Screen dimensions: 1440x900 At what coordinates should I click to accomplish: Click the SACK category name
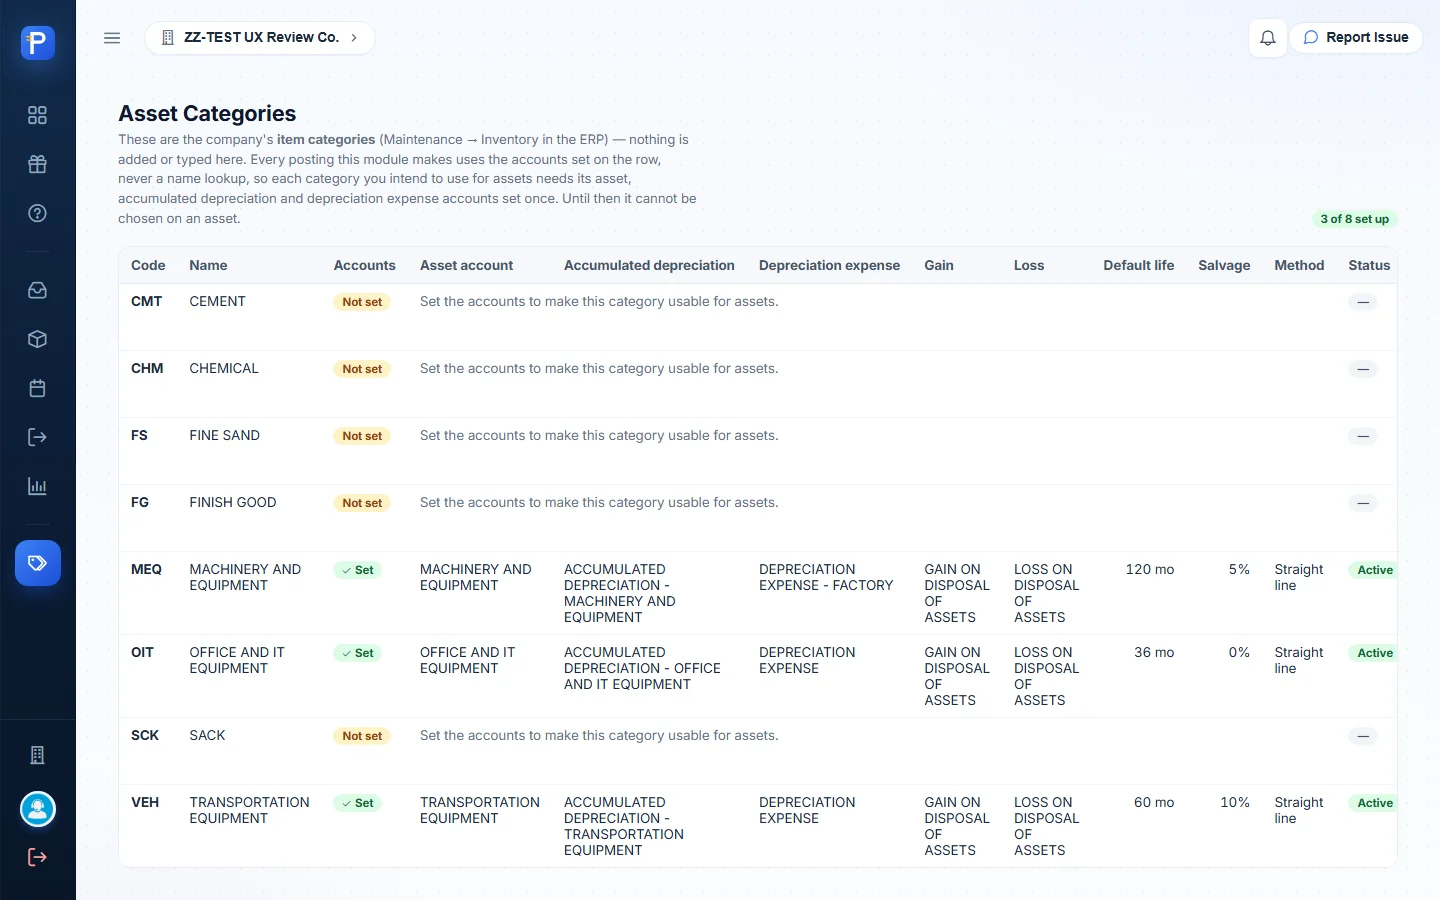pos(207,735)
